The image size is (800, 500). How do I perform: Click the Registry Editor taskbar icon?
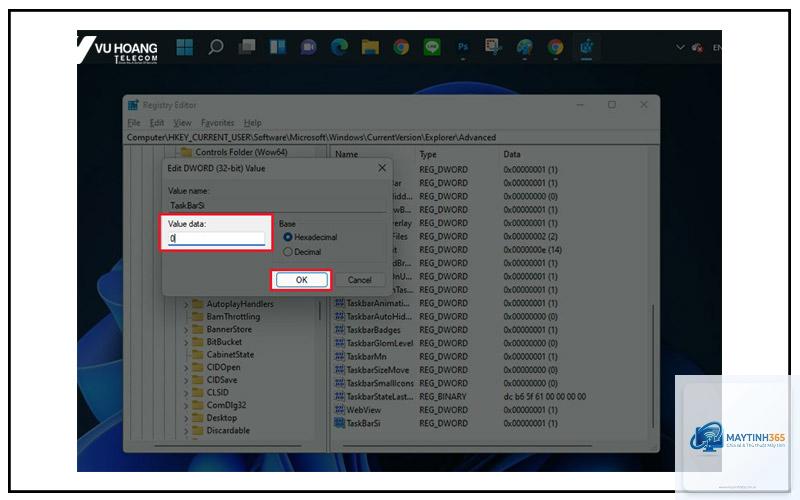click(x=586, y=47)
